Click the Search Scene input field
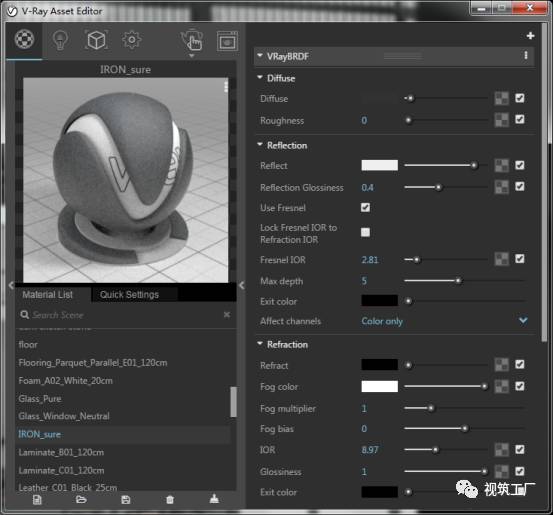Image resolution: width=554 pixels, height=515 pixels. click(x=125, y=314)
